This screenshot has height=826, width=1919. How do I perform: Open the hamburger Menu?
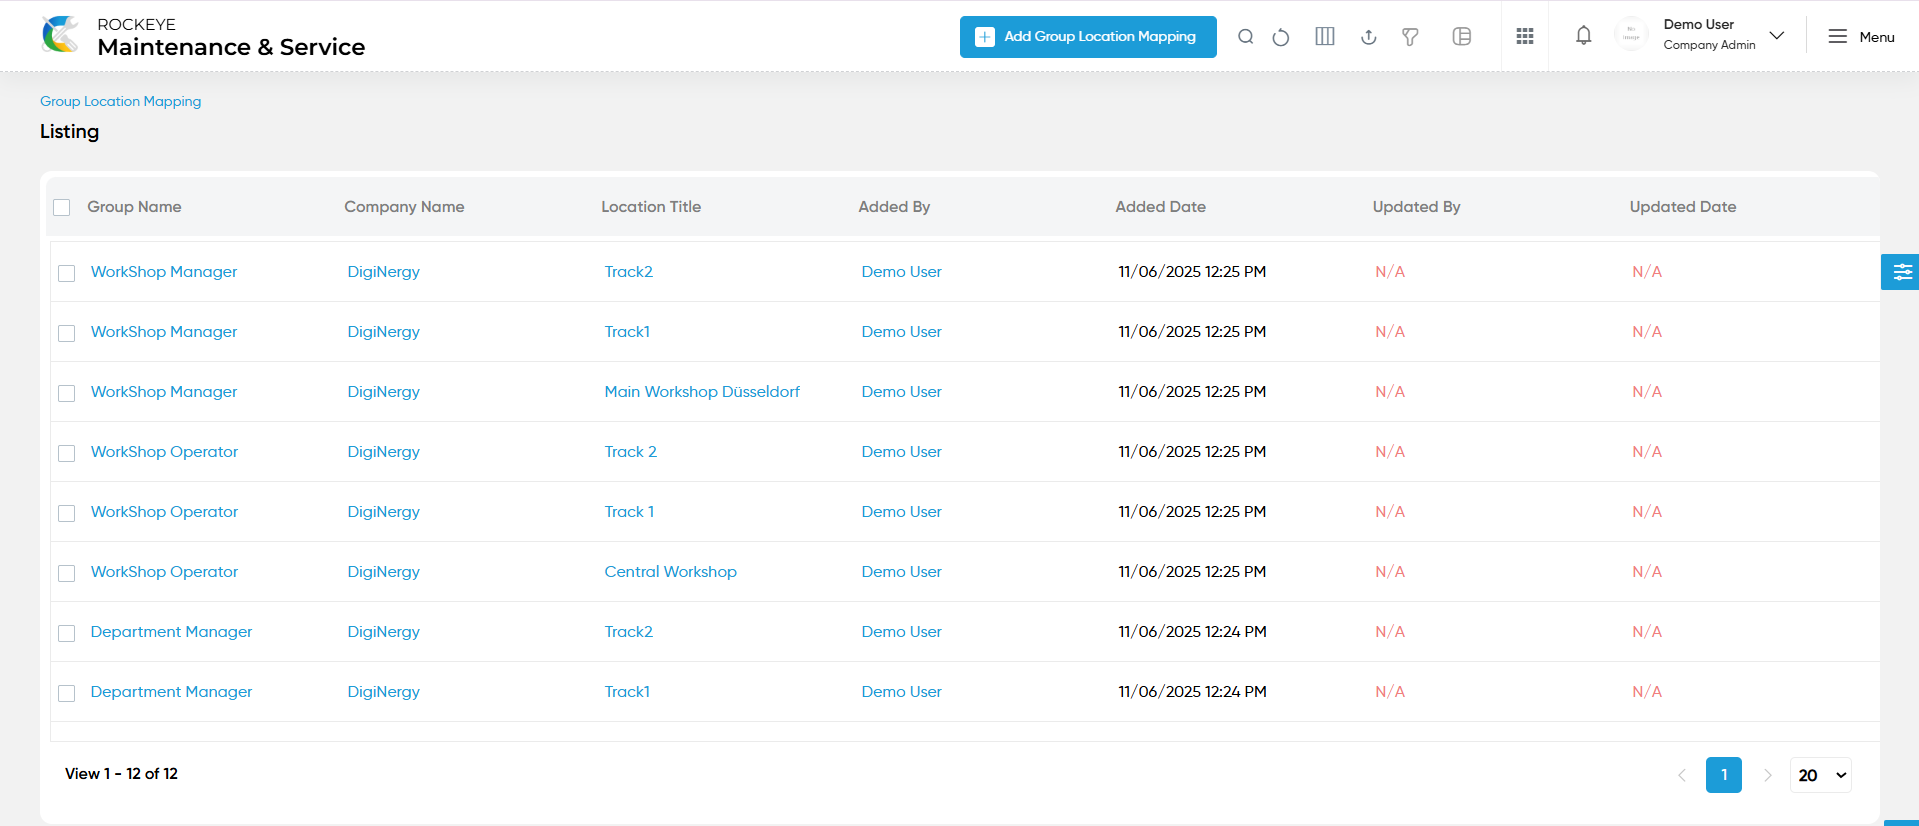pyautogui.click(x=1861, y=37)
